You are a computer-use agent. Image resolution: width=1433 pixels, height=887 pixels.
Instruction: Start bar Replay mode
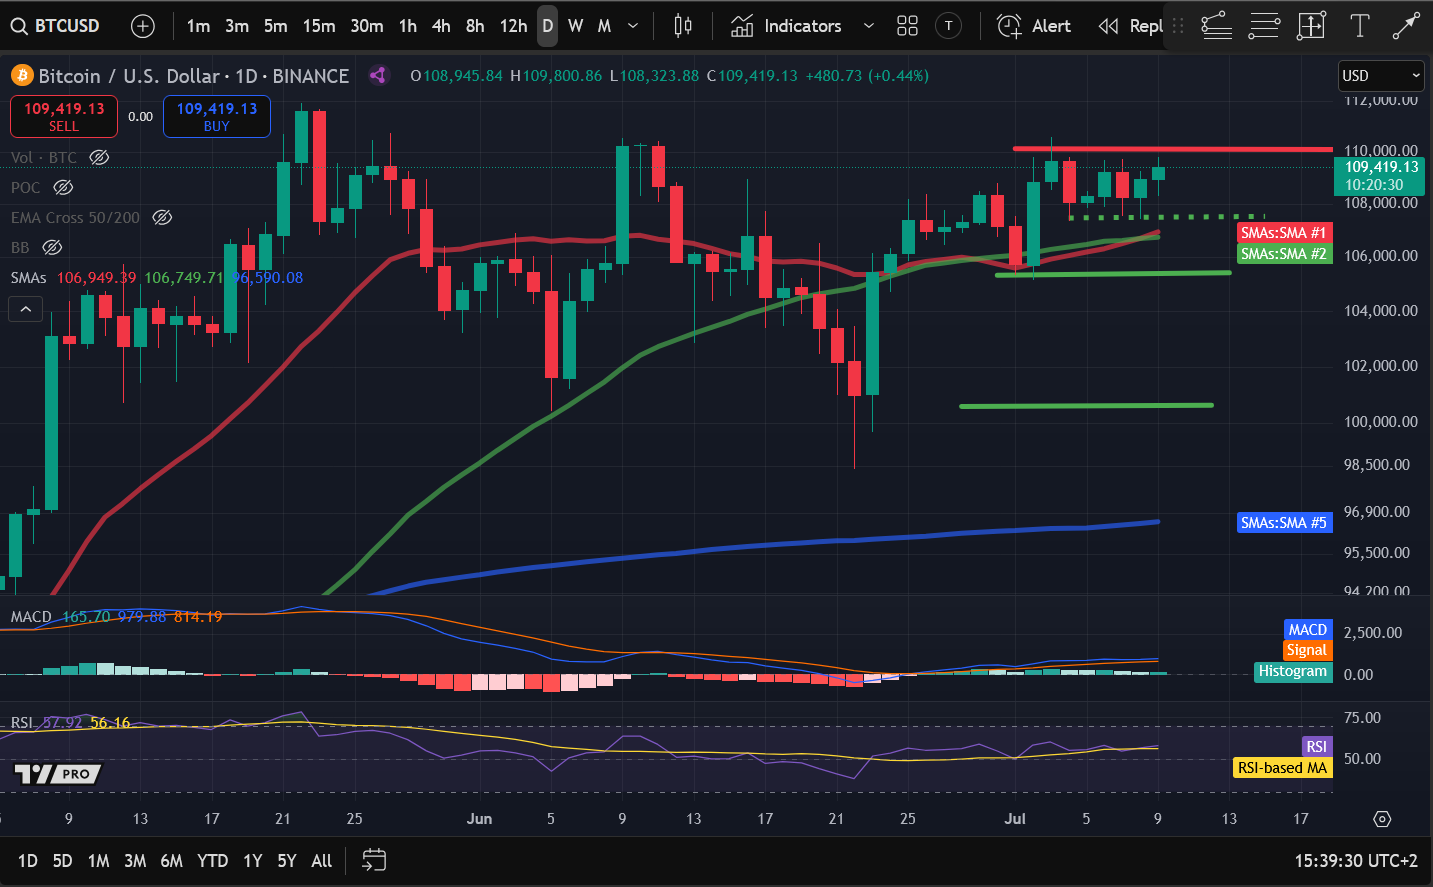pos(1130,26)
